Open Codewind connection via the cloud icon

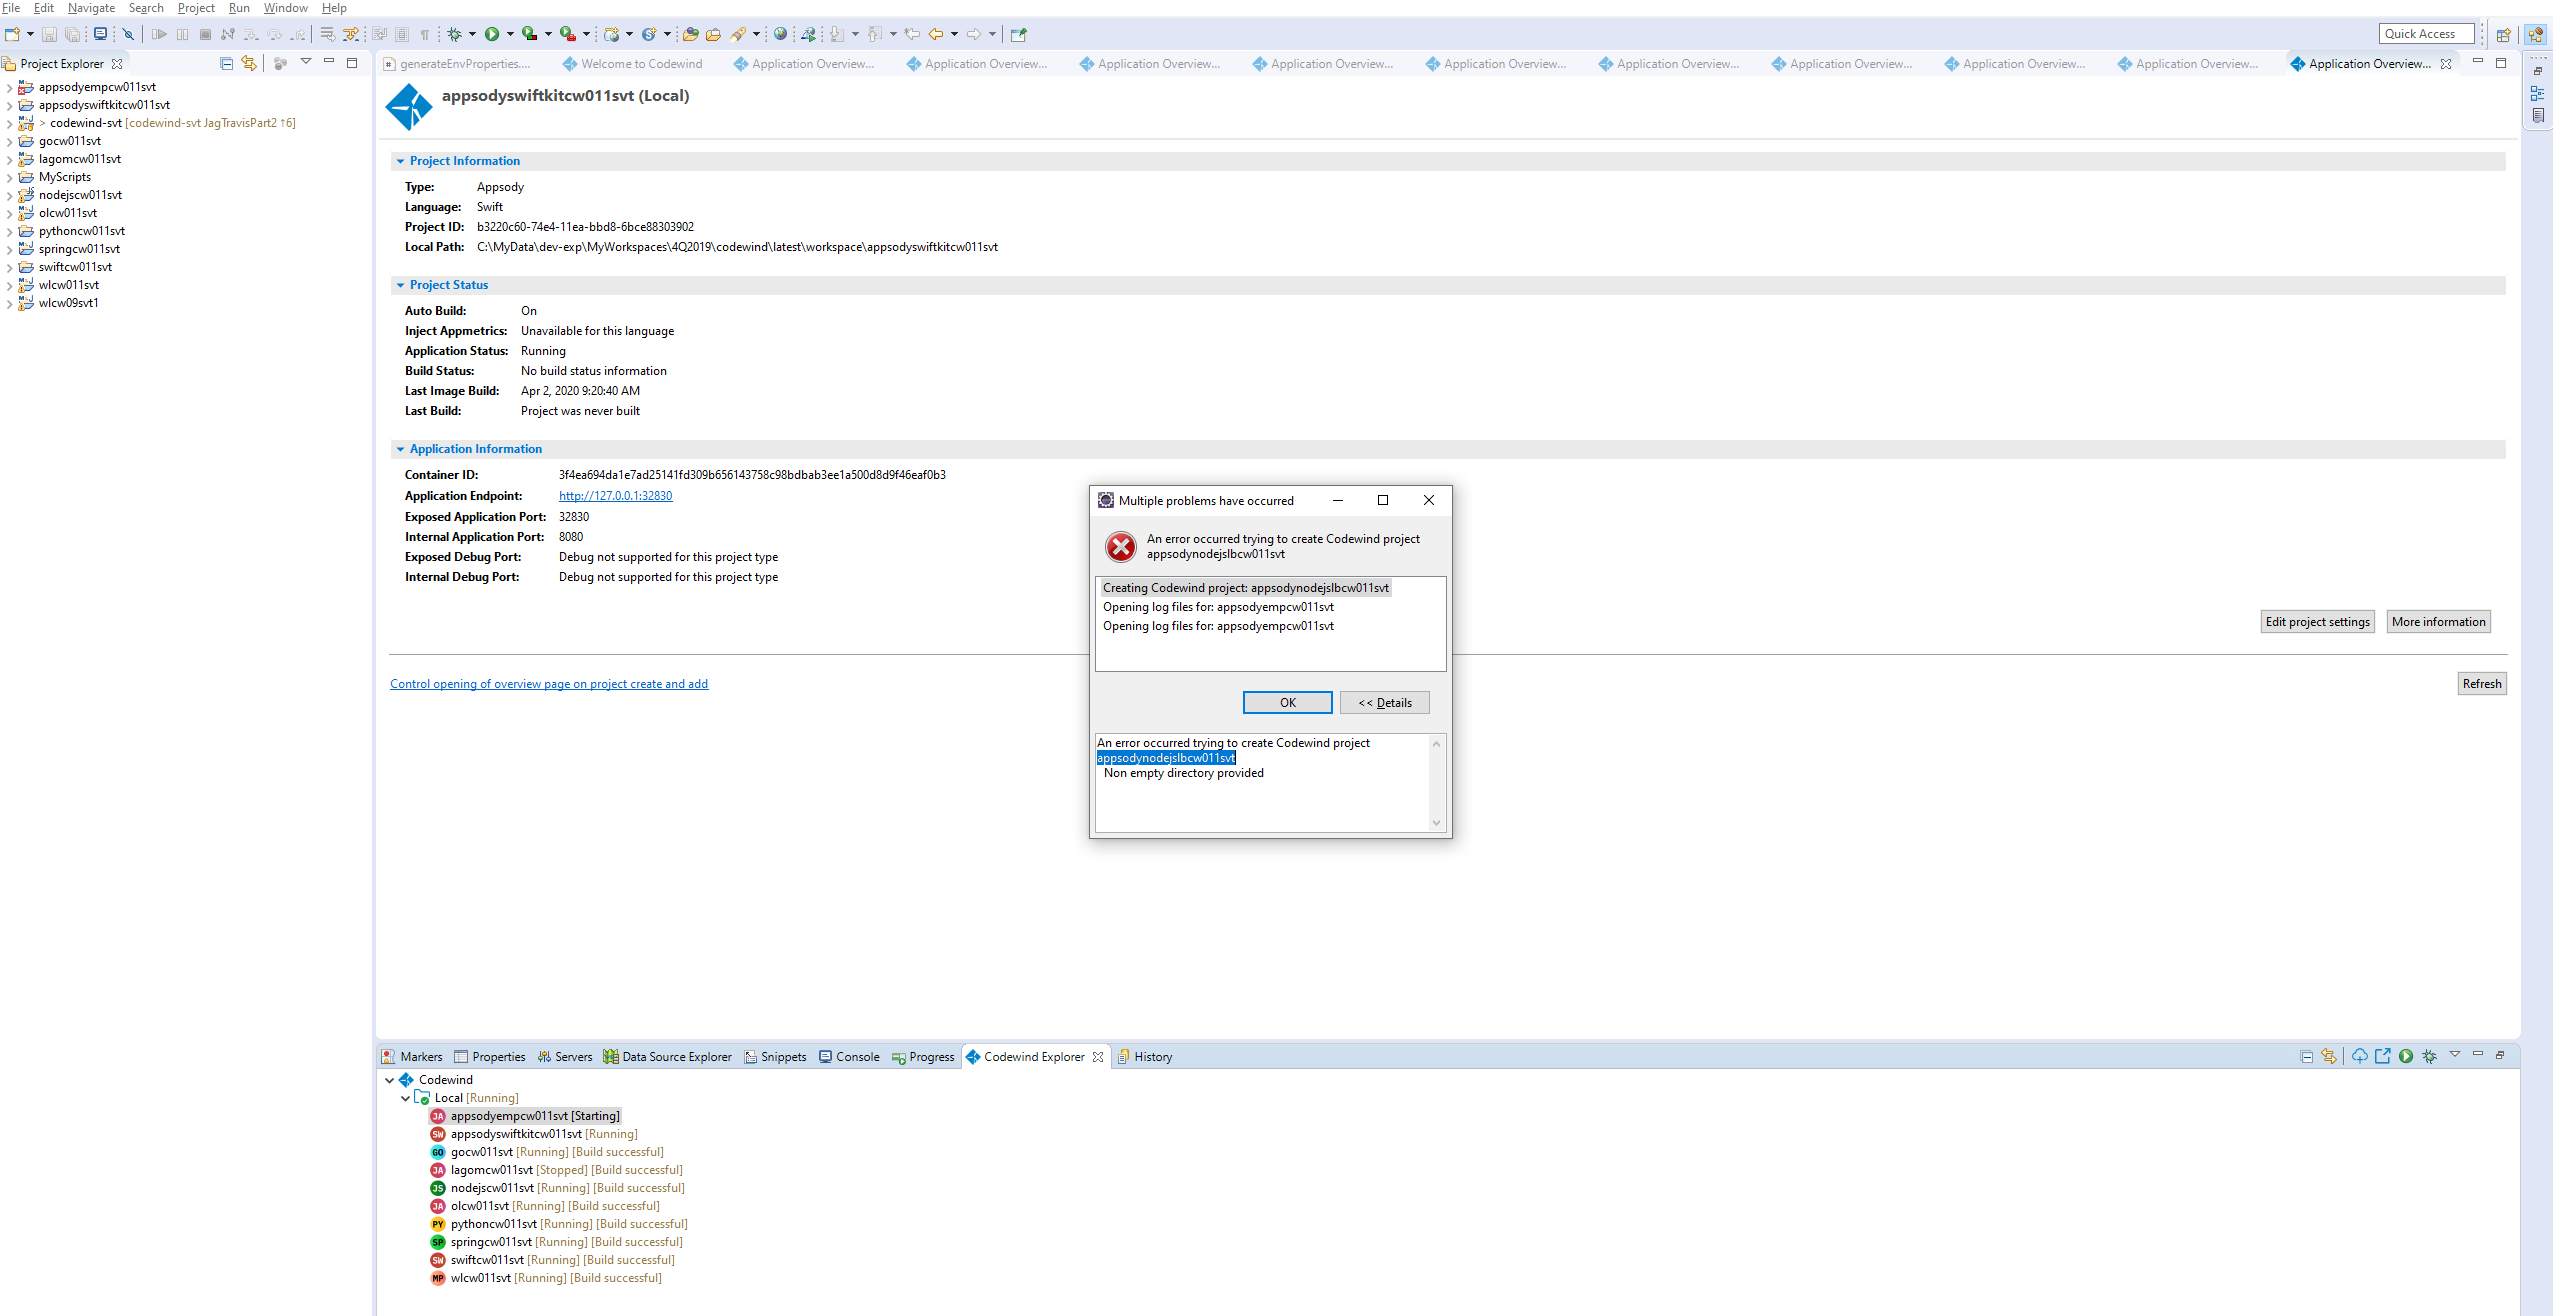(2360, 1056)
